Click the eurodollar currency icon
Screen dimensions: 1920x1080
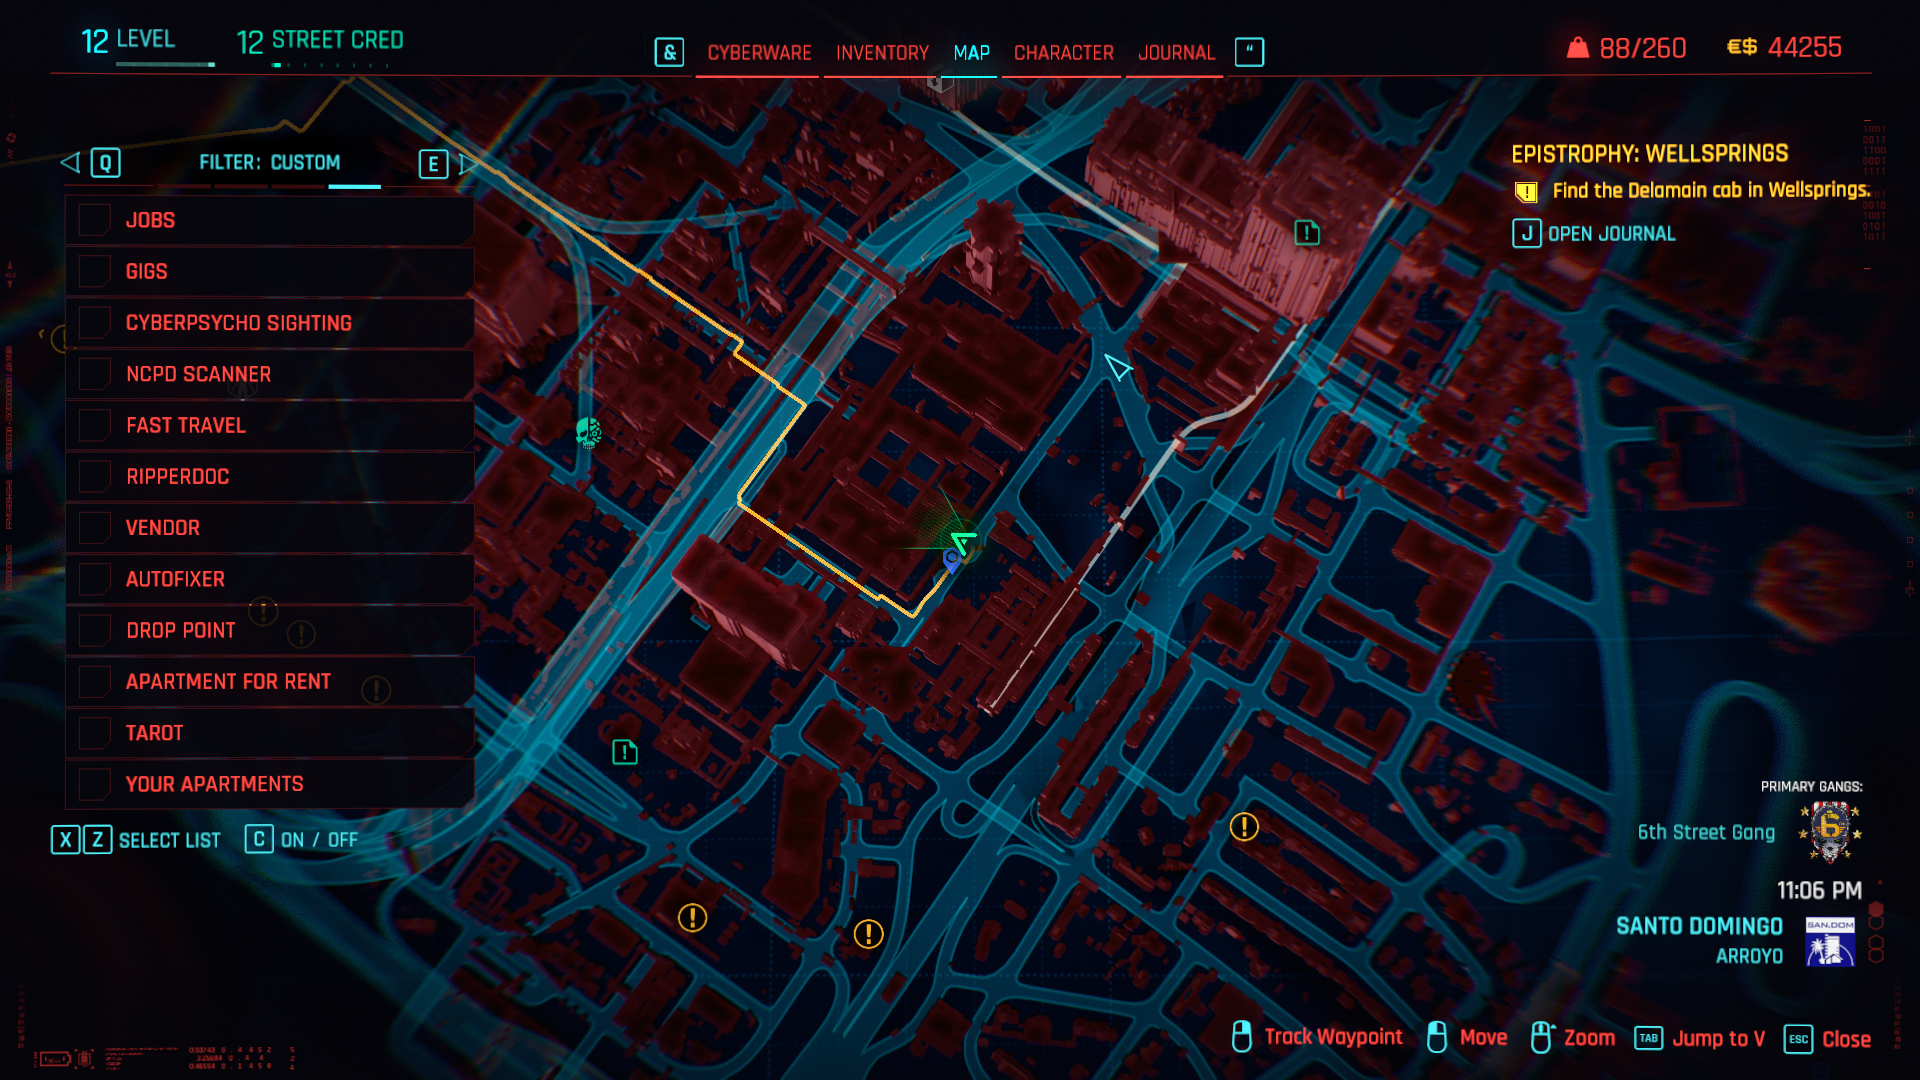pyautogui.click(x=1742, y=48)
